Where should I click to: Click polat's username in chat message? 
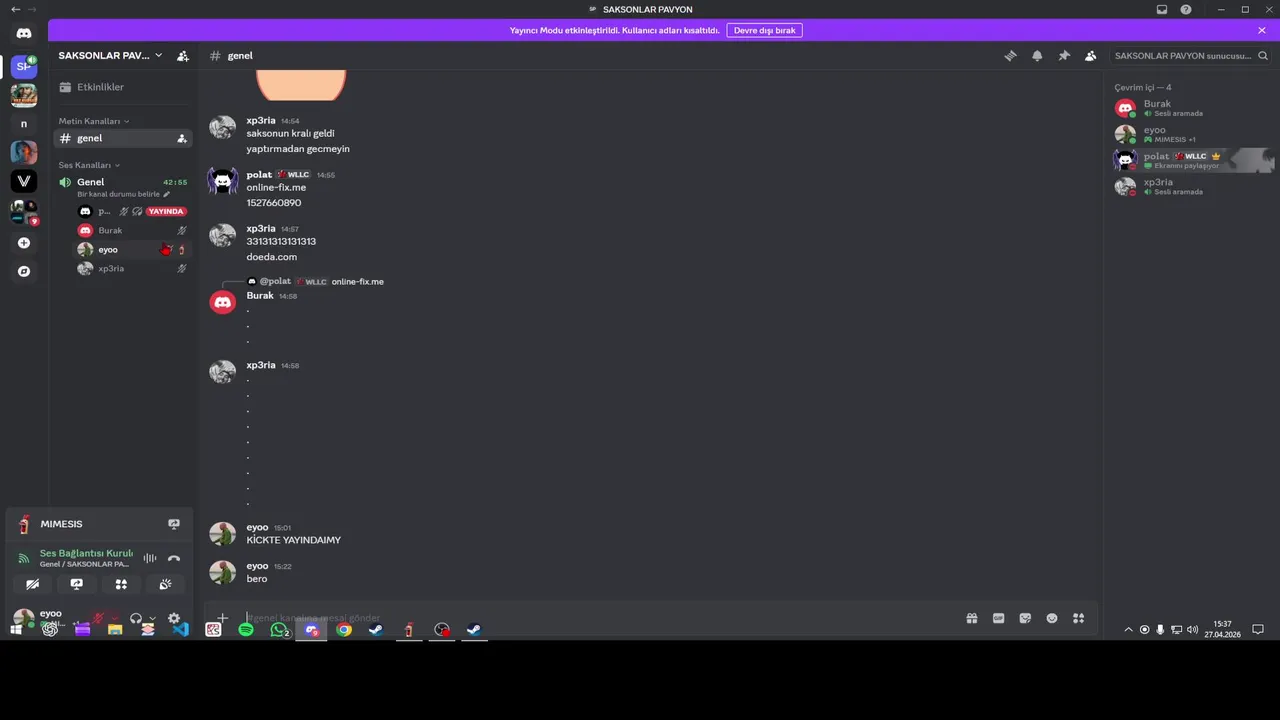pos(259,175)
